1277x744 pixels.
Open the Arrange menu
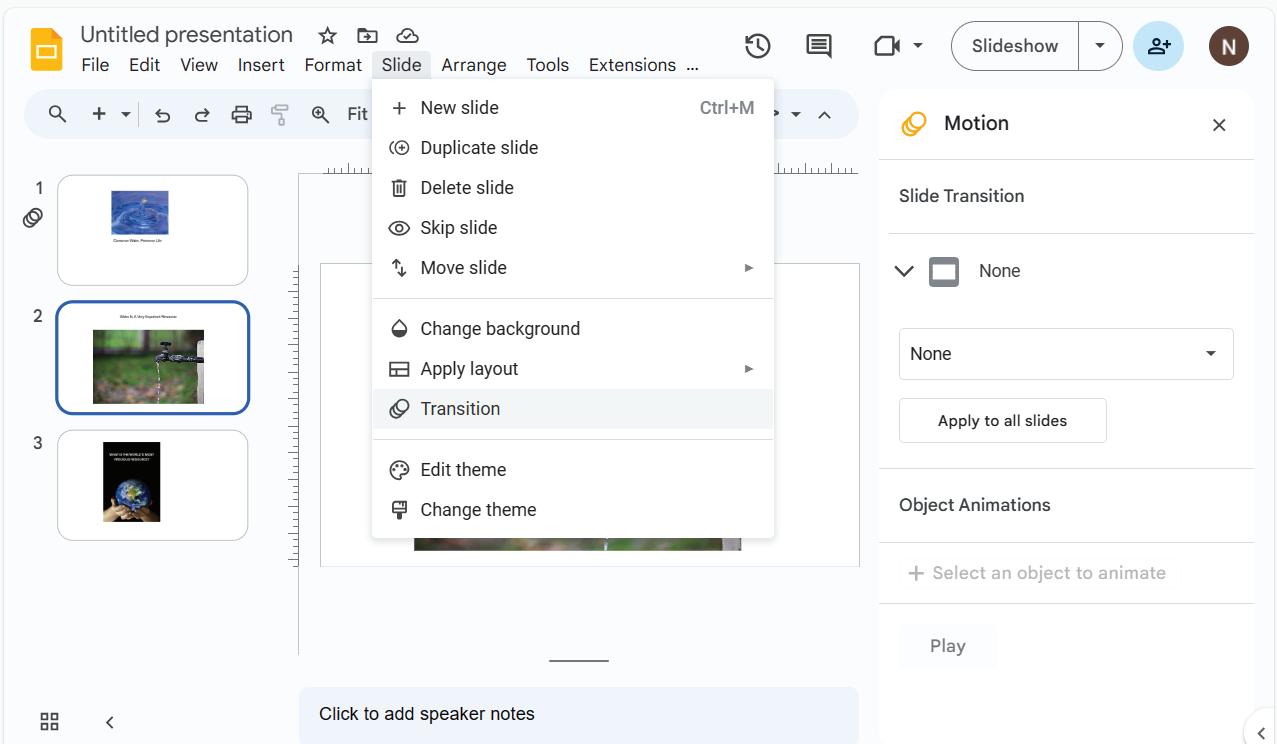[474, 65]
